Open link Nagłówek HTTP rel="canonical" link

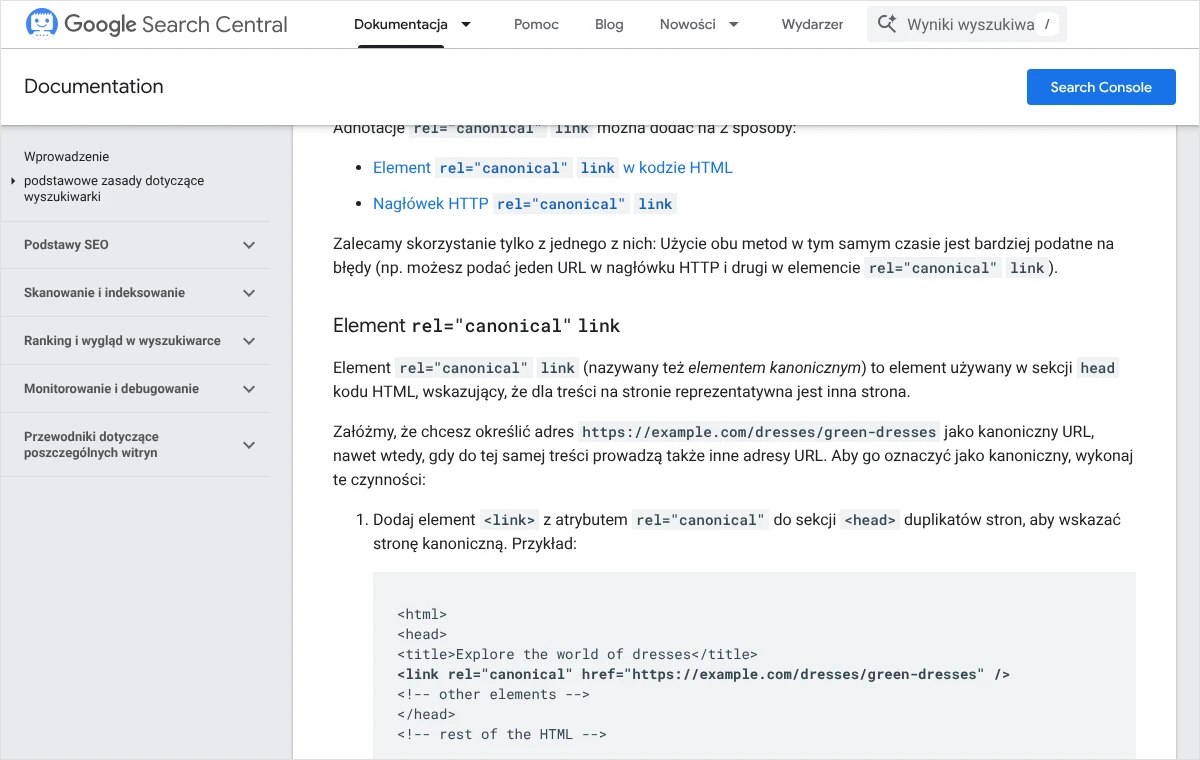pos(525,204)
